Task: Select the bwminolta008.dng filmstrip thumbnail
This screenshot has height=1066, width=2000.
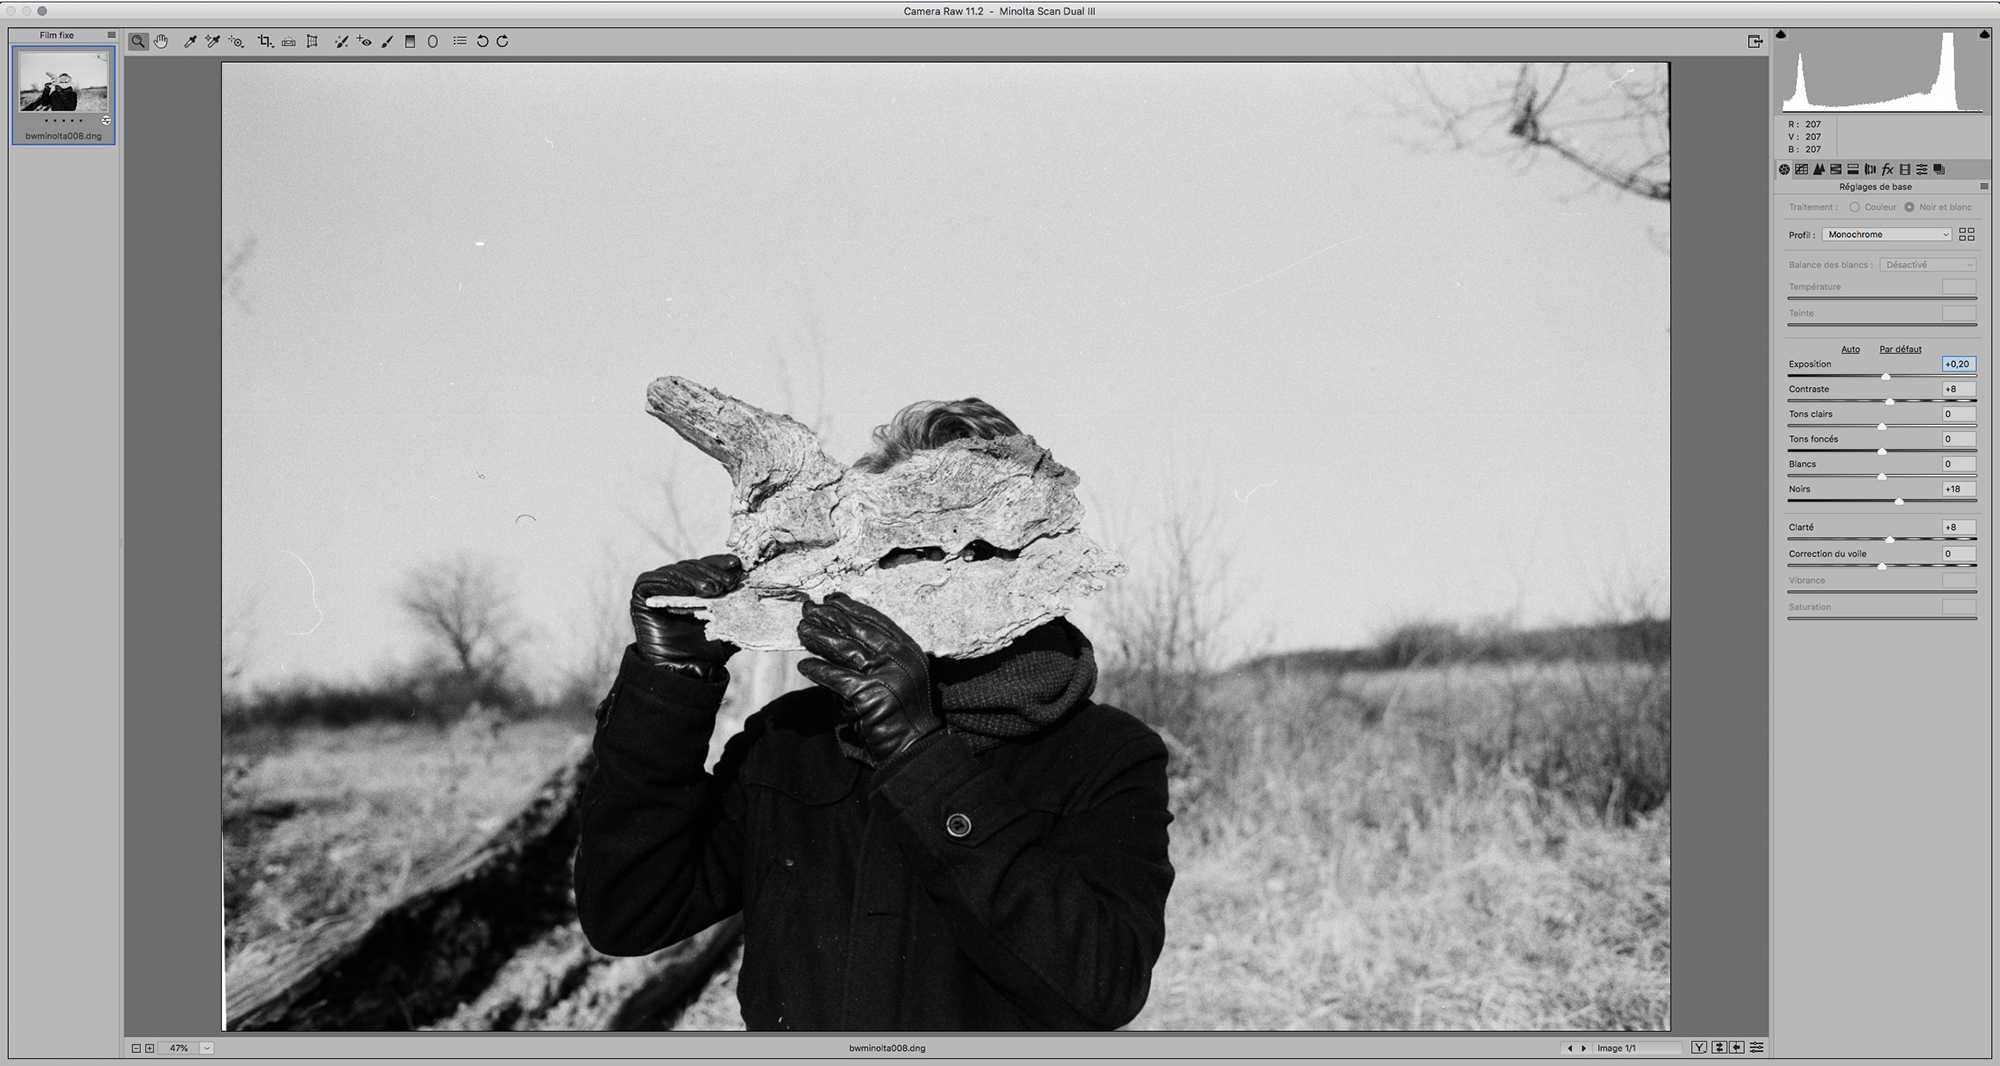Action: (63, 95)
